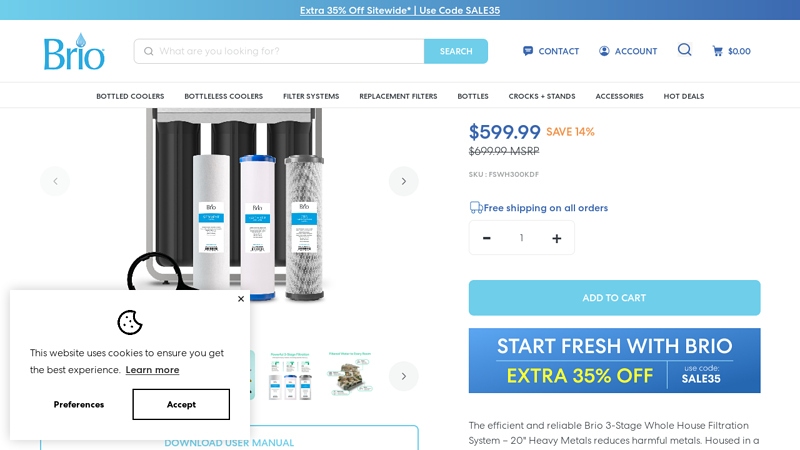The height and width of the screenshot is (450, 800).
Task: Close the cookie notice popup
Action: click(x=241, y=299)
